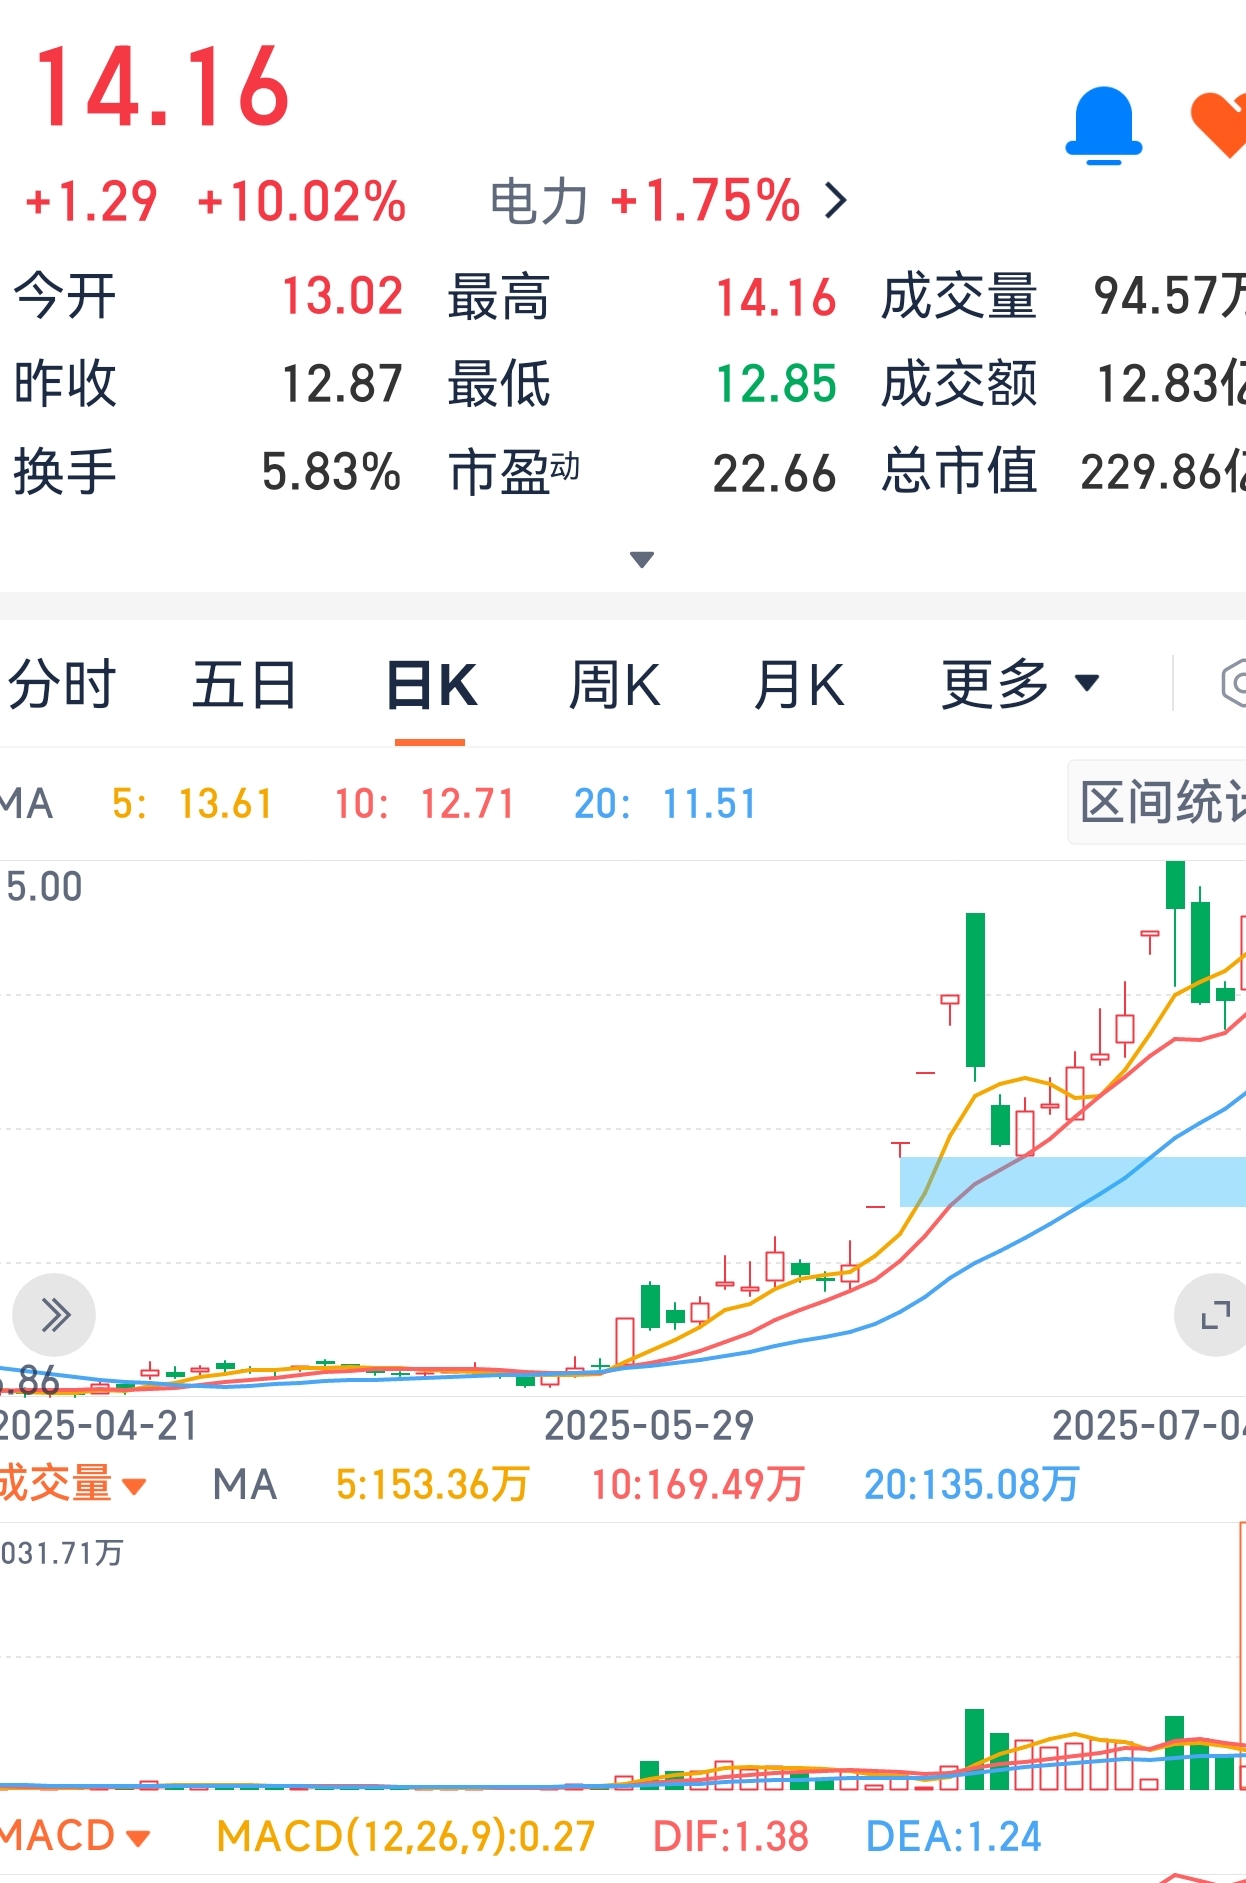This screenshot has height=1883, width=1246.
Task: Open the 电力 sector chevron arrow
Action: 836,201
